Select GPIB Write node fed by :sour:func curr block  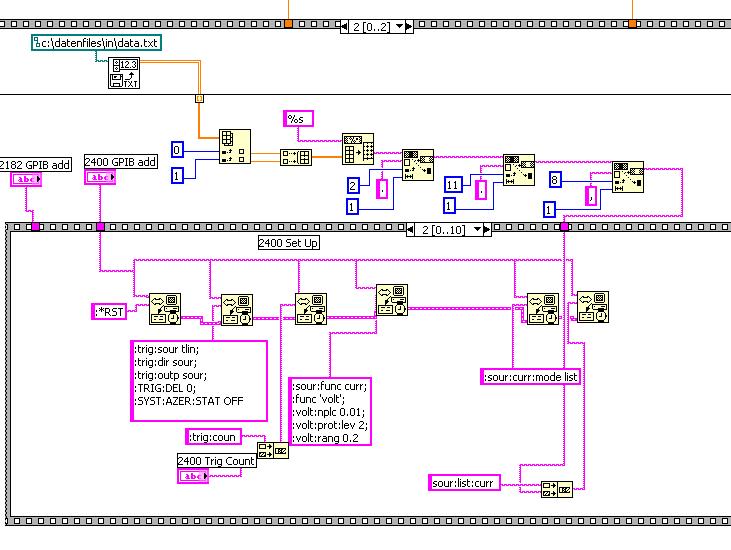click(392, 300)
